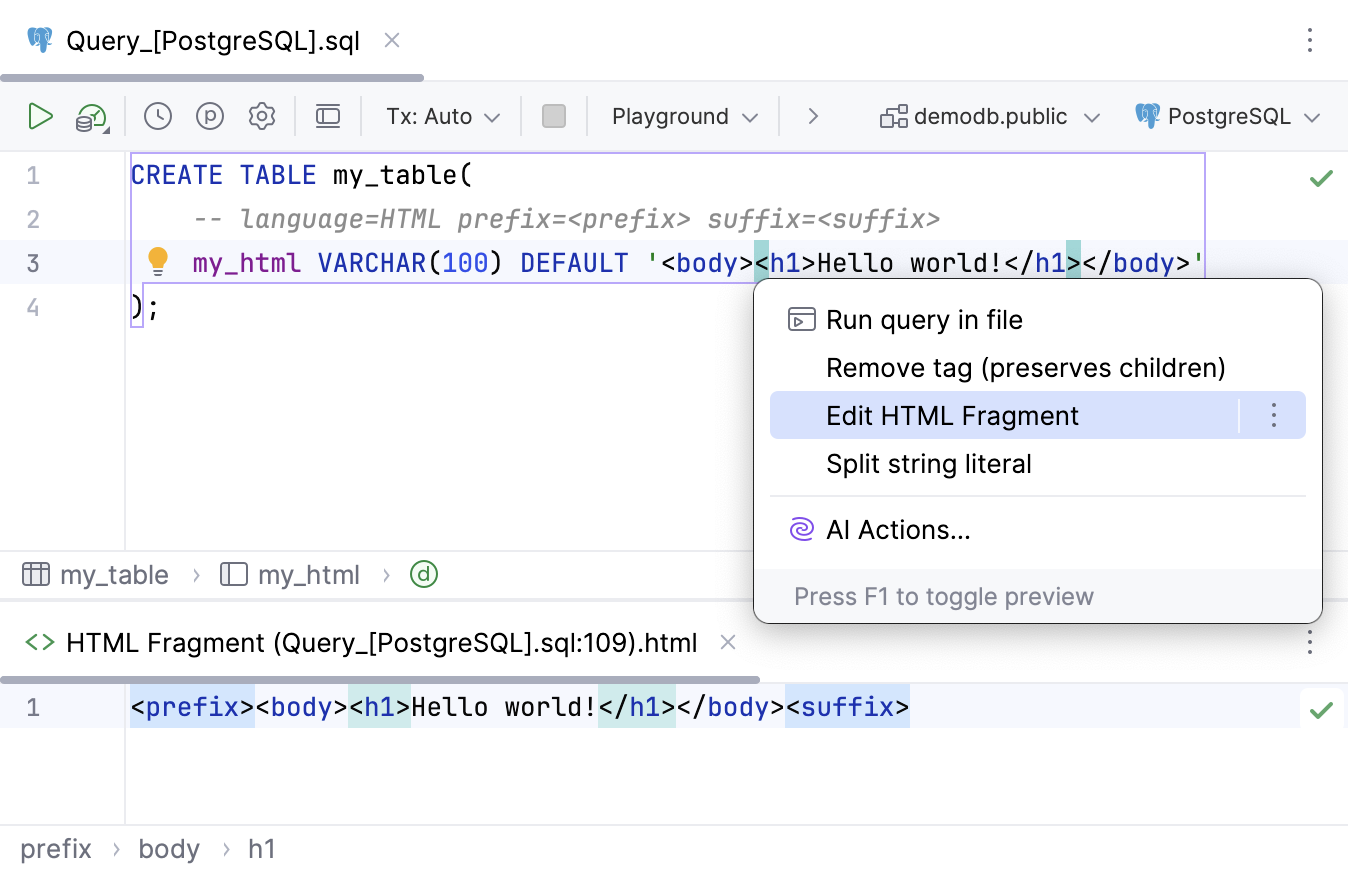
Task: Select Edit HTML Fragment from the context menu
Action: (952, 415)
